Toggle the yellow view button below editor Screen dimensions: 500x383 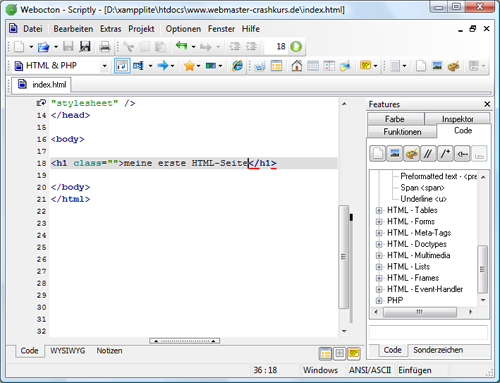pos(353,353)
